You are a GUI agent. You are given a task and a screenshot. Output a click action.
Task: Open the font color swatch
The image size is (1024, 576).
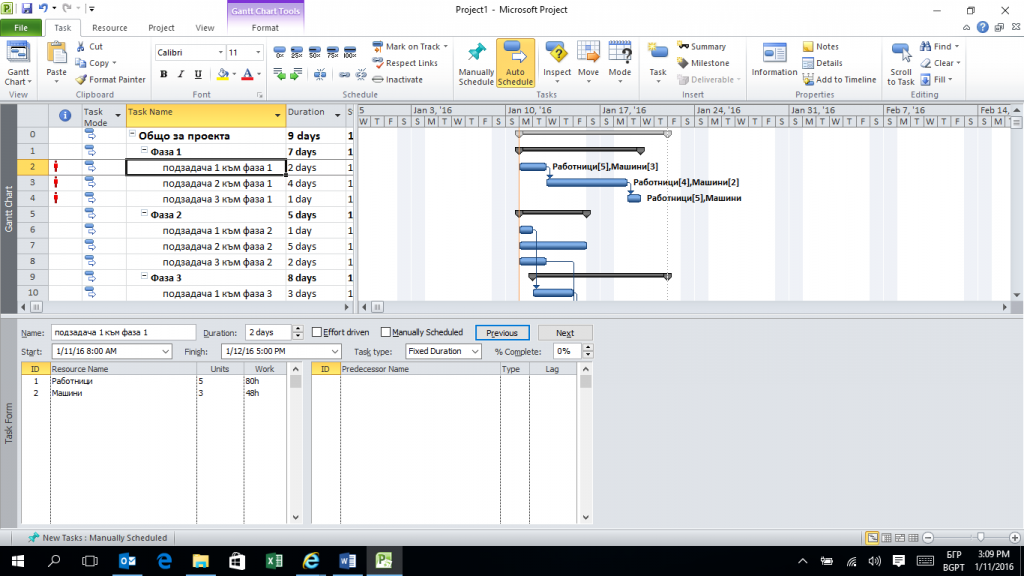coord(248,74)
